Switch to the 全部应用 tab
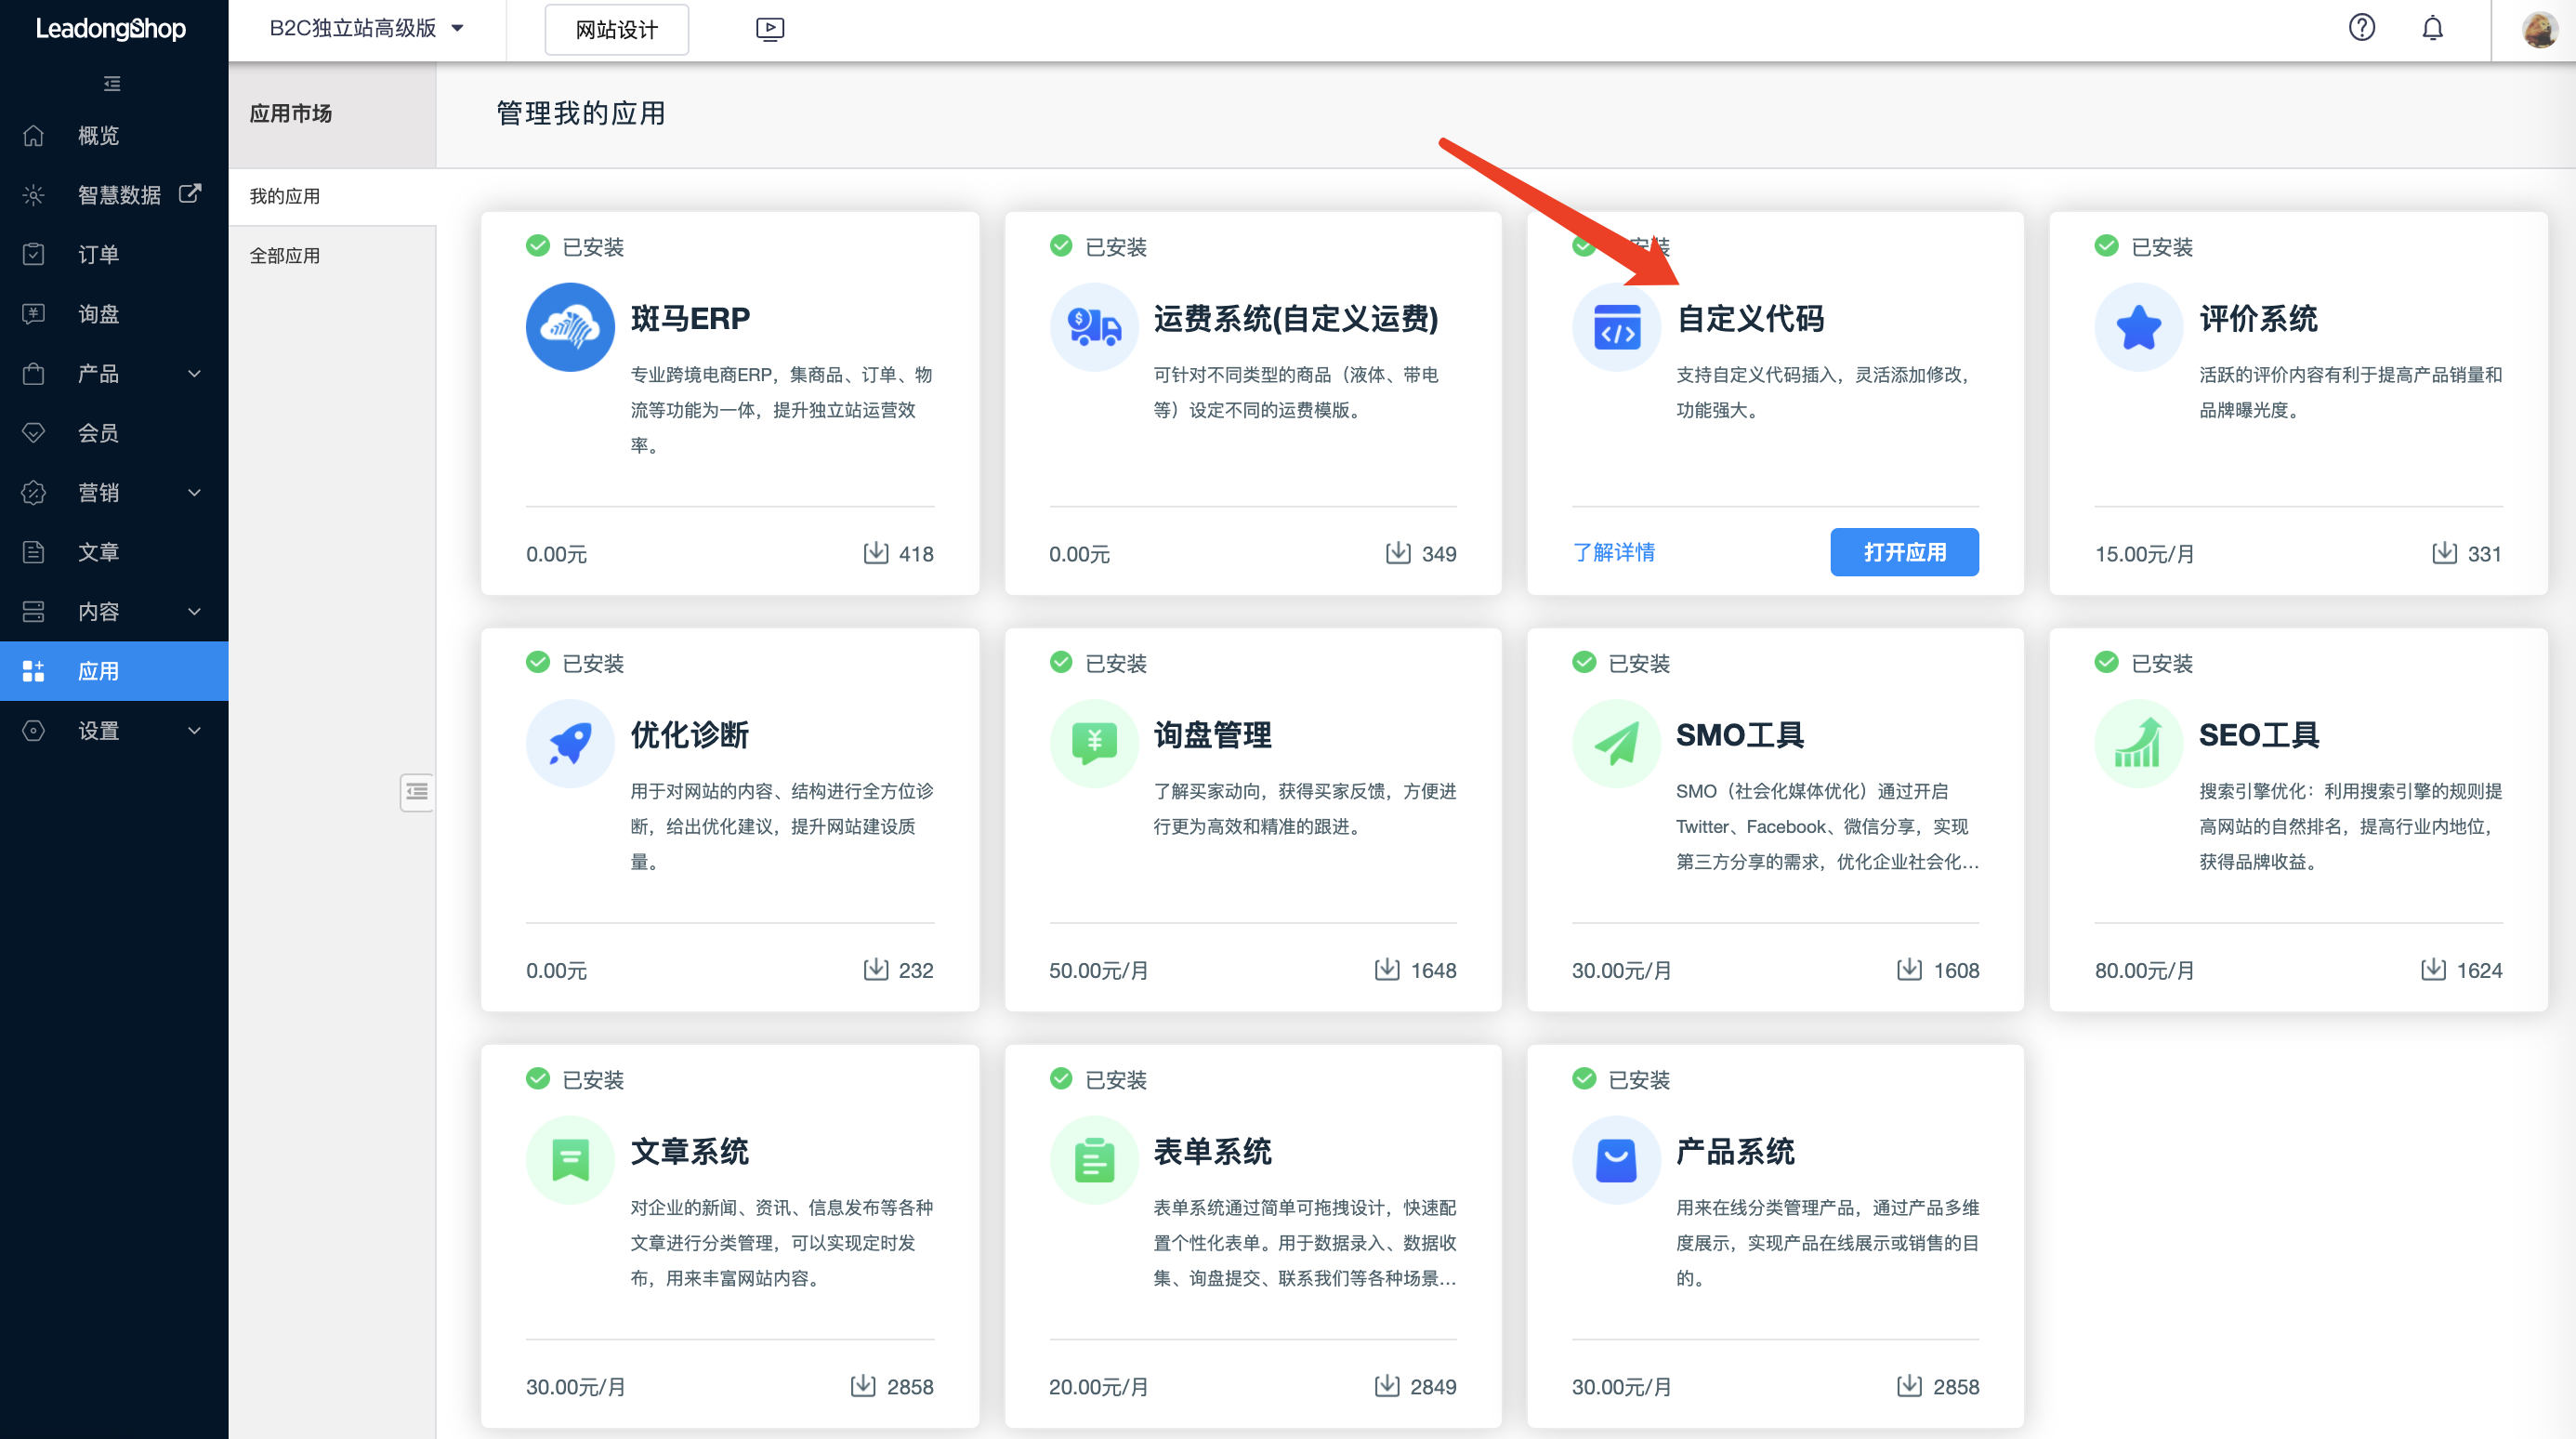The width and height of the screenshot is (2576, 1439). (284, 255)
